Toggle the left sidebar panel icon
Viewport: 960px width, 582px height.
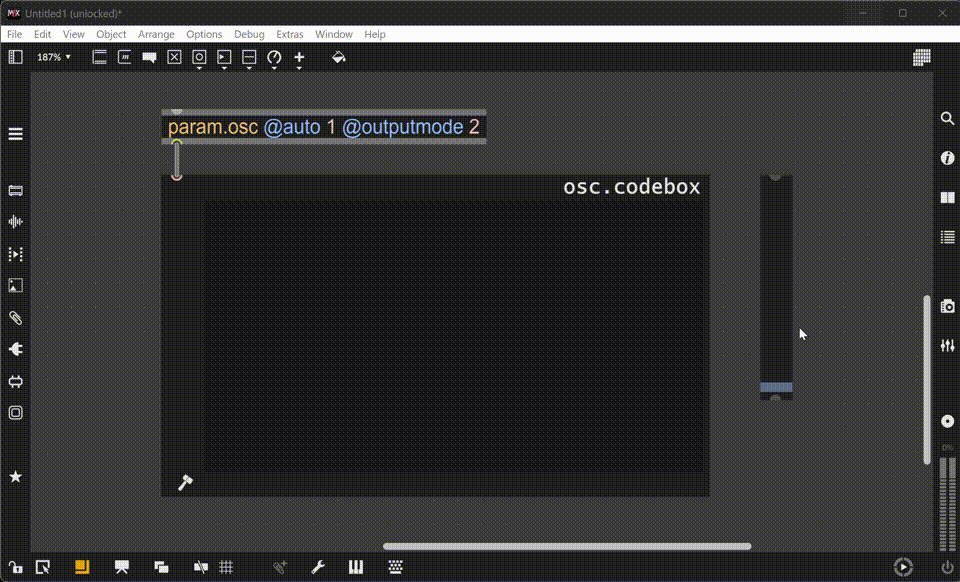(15, 57)
